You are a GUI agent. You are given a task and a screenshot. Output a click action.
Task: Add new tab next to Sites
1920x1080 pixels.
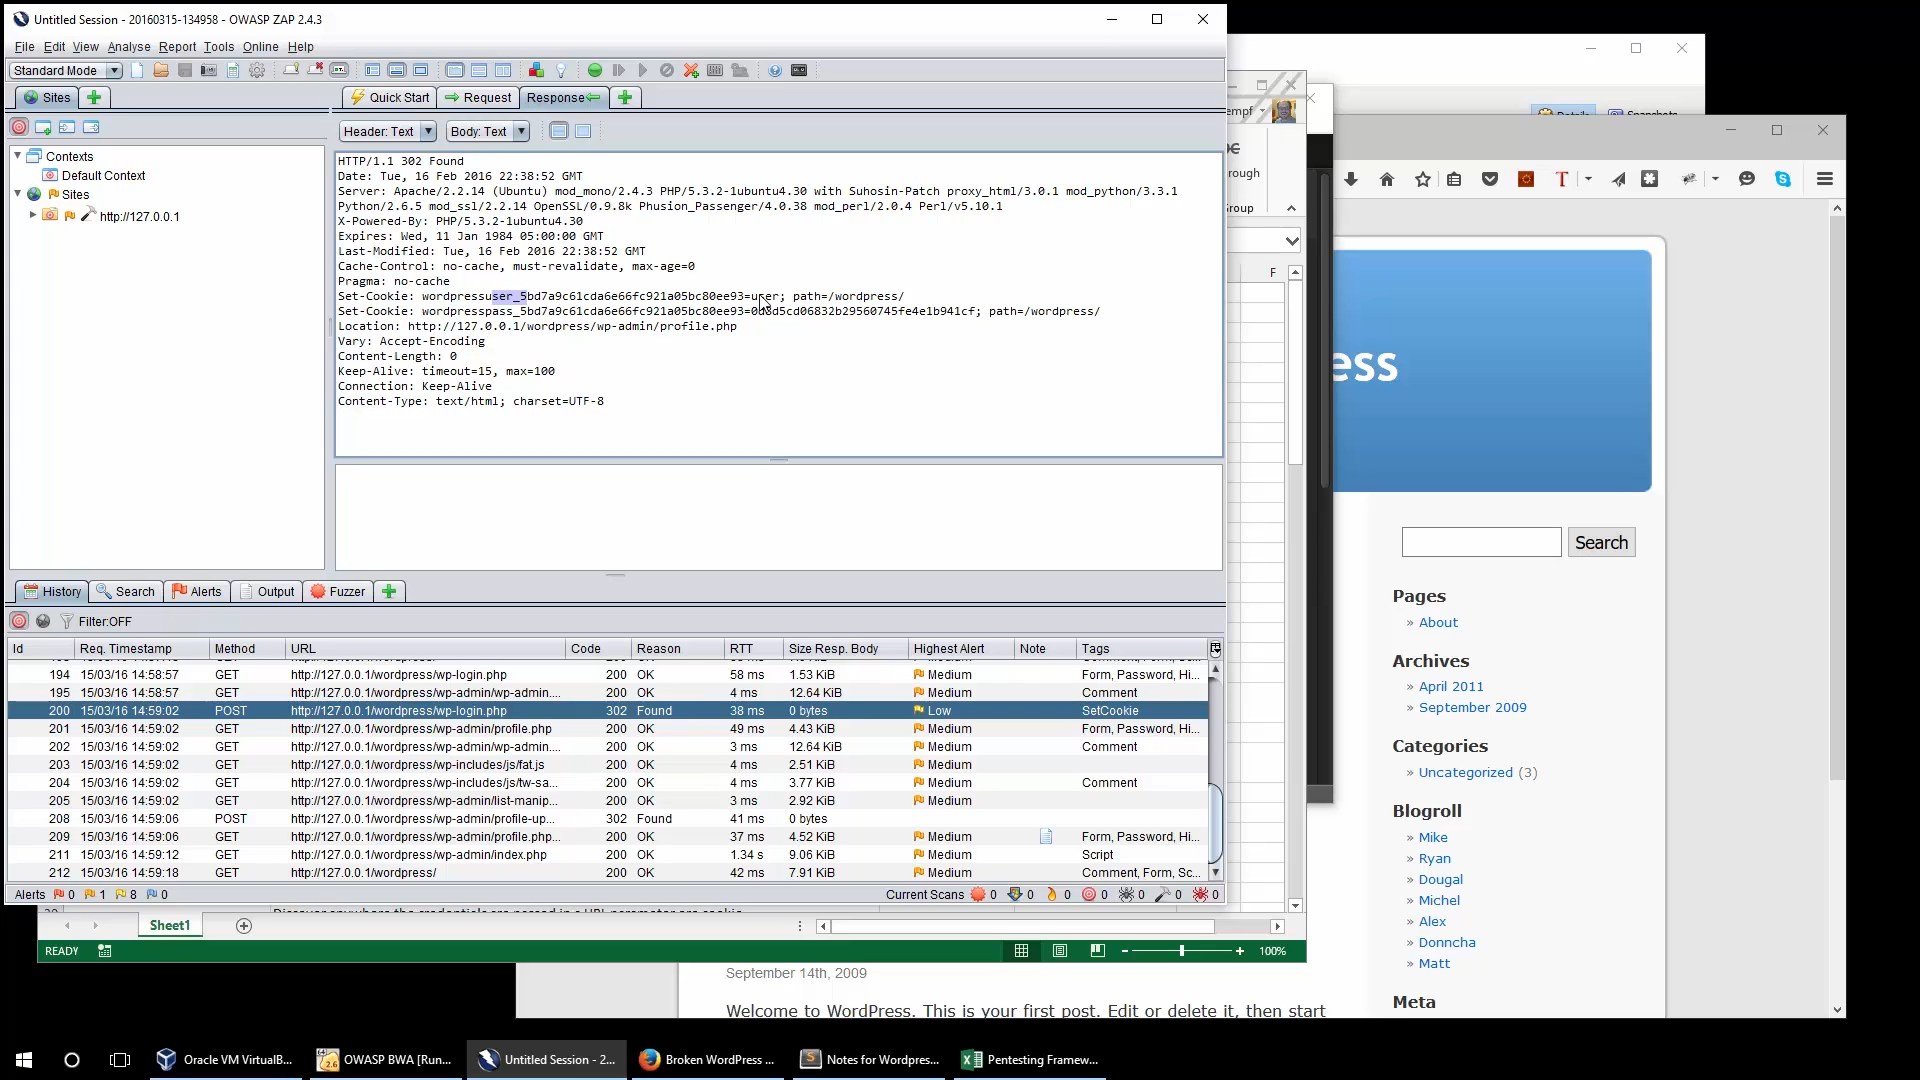[x=94, y=97]
